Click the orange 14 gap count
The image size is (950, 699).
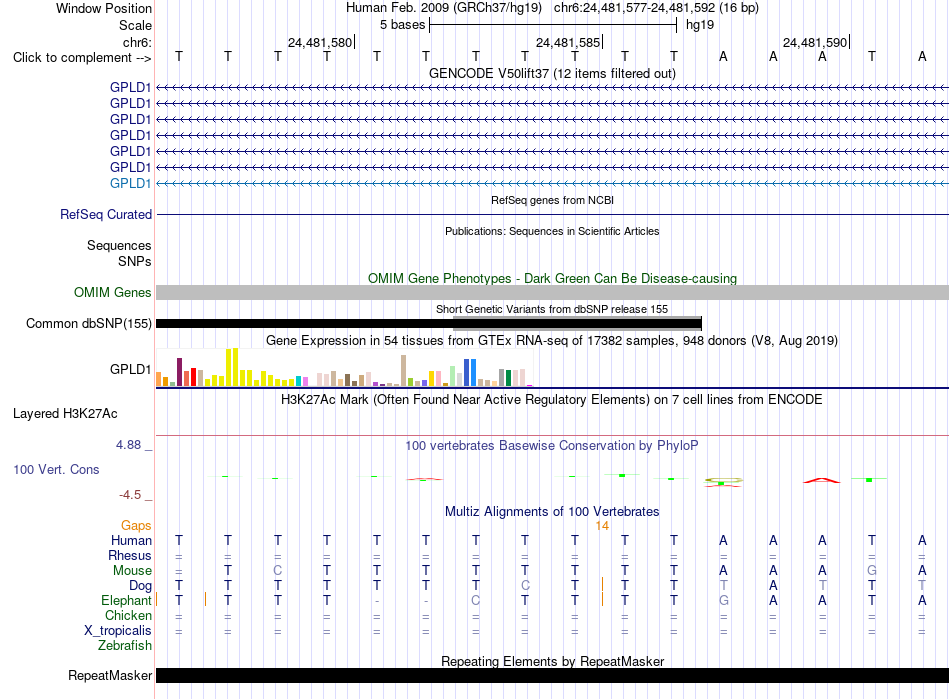(602, 526)
